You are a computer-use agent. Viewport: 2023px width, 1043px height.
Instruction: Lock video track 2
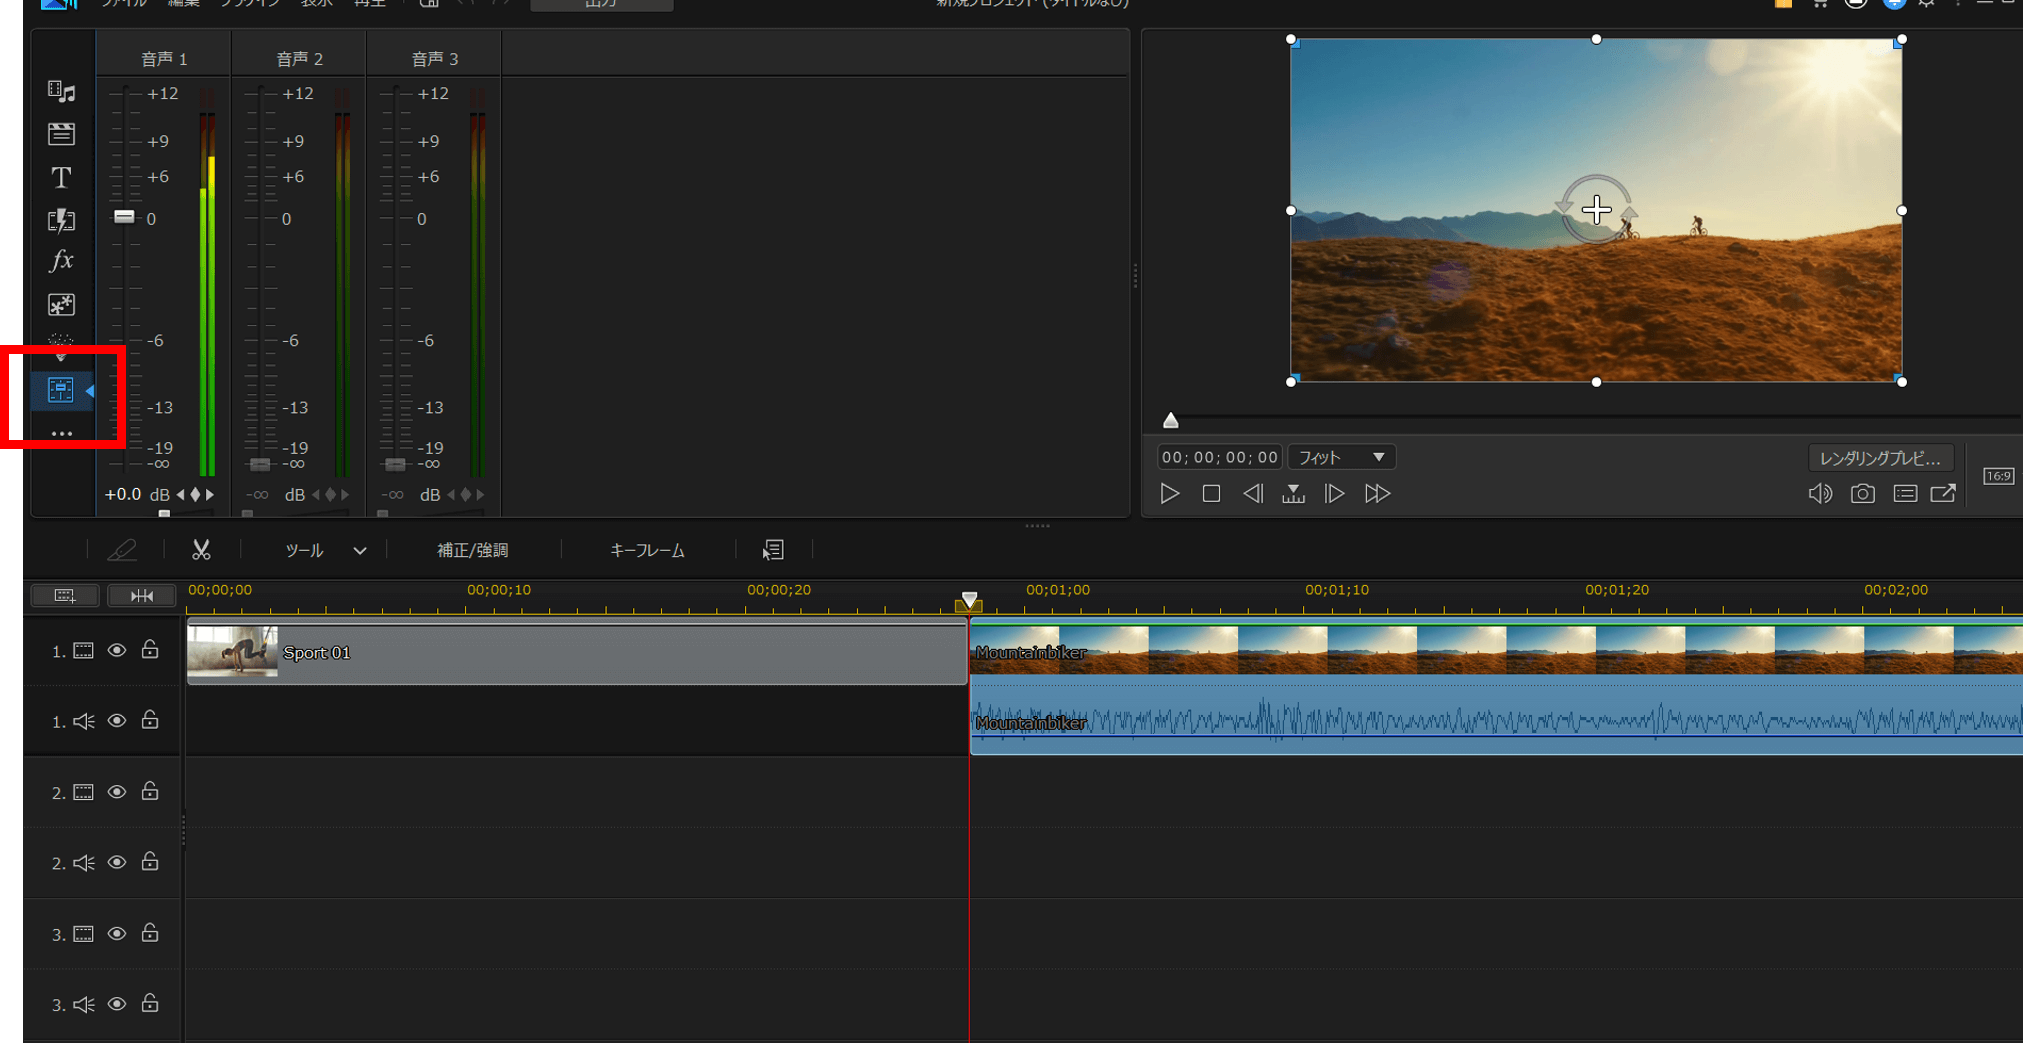150,792
